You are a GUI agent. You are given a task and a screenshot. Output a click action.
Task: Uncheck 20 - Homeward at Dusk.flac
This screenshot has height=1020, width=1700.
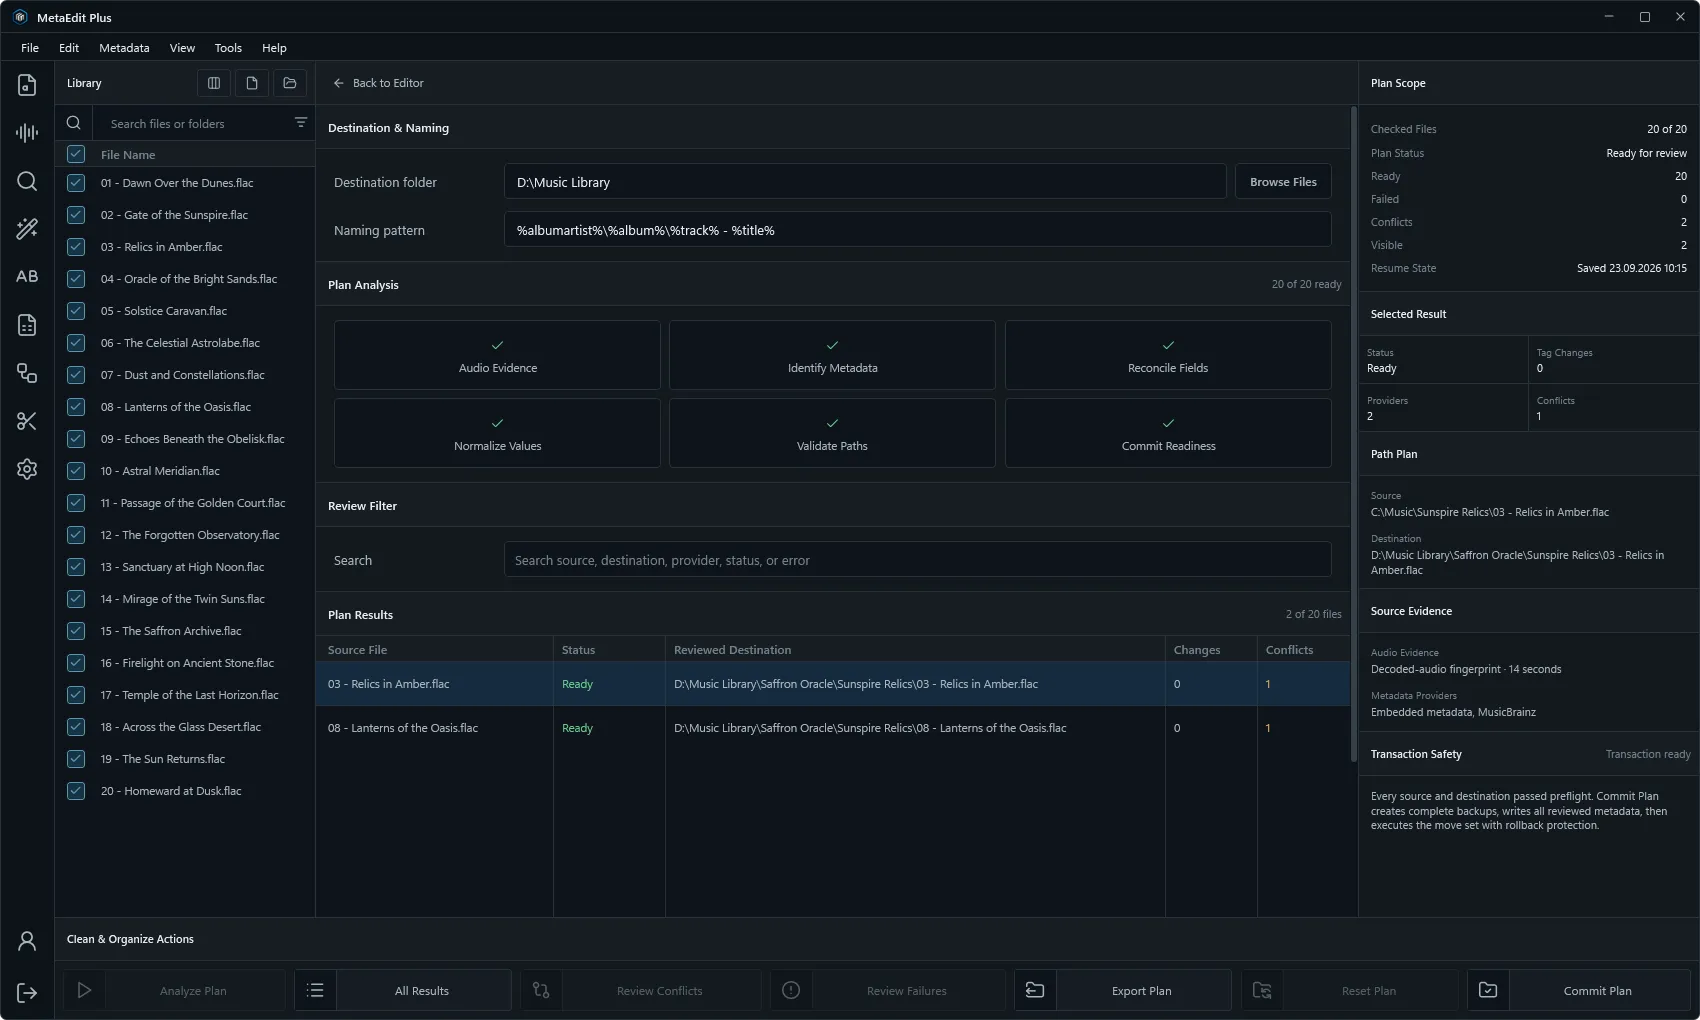(x=76, y=791)
